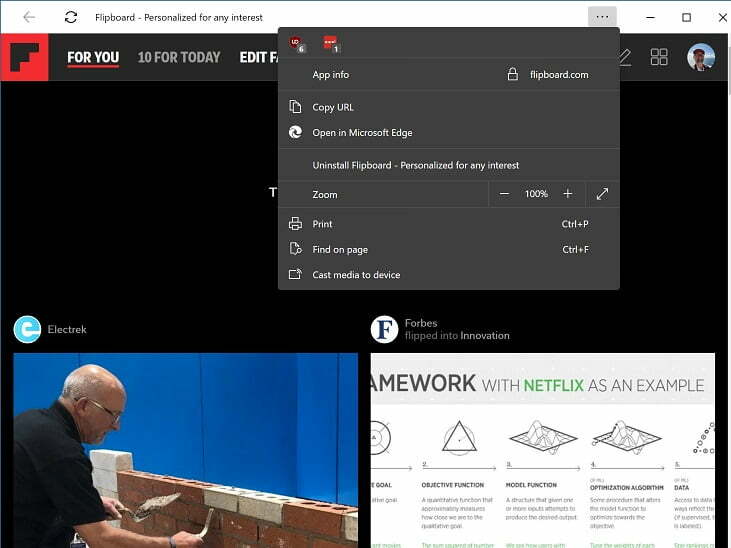Viewport: 731px width, 548px height.
Task: Enter full screen with the expand arrow icon
Action: [602, 194]
